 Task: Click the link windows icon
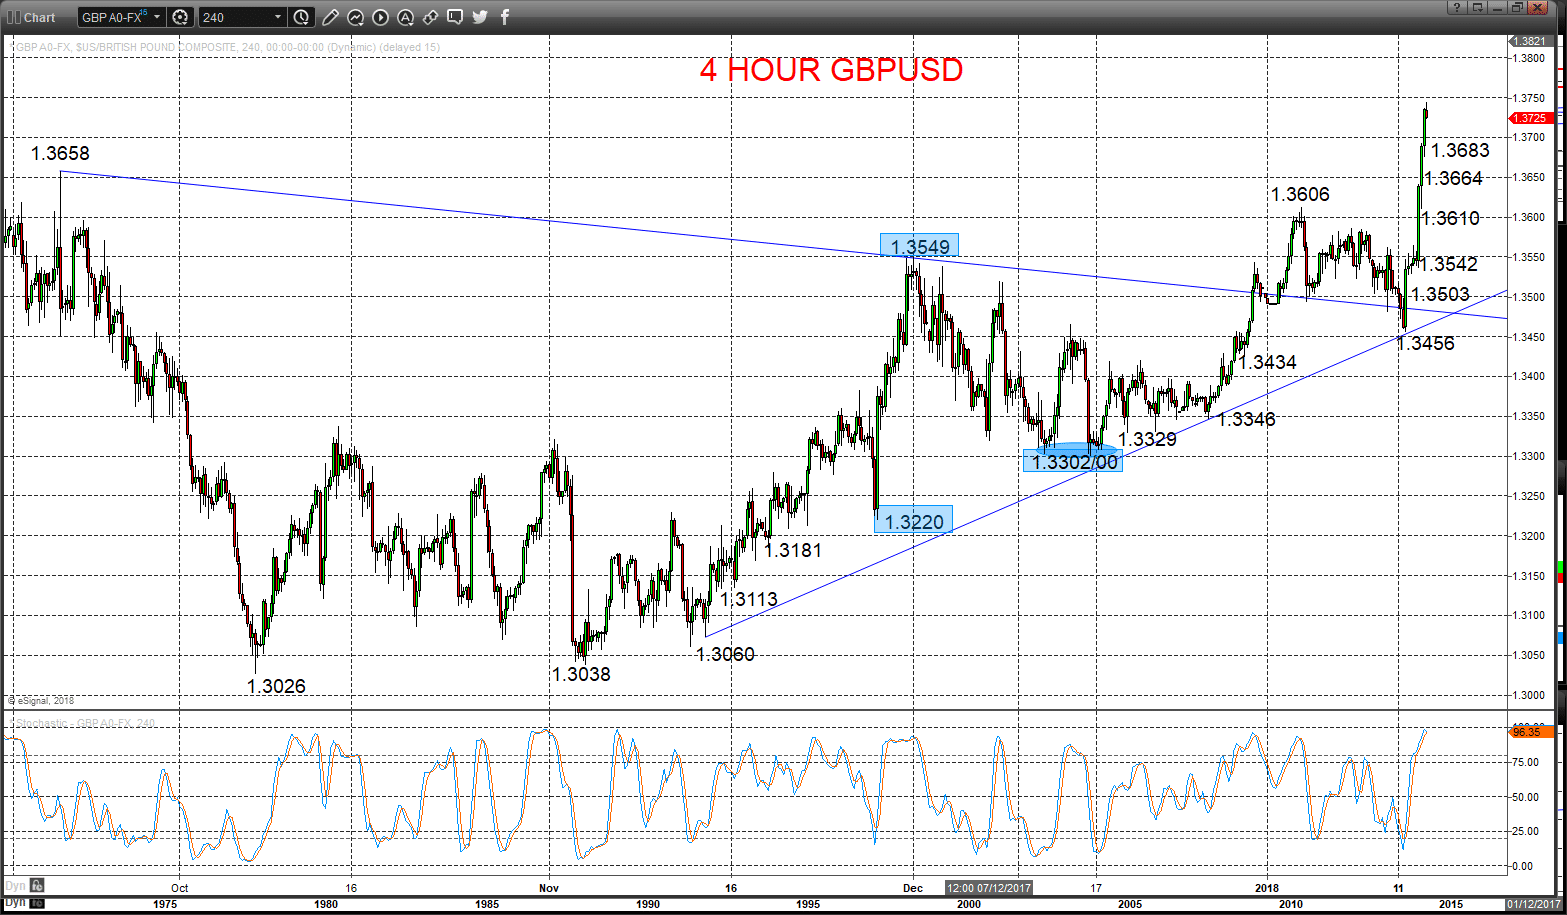(x=430, y=17)
